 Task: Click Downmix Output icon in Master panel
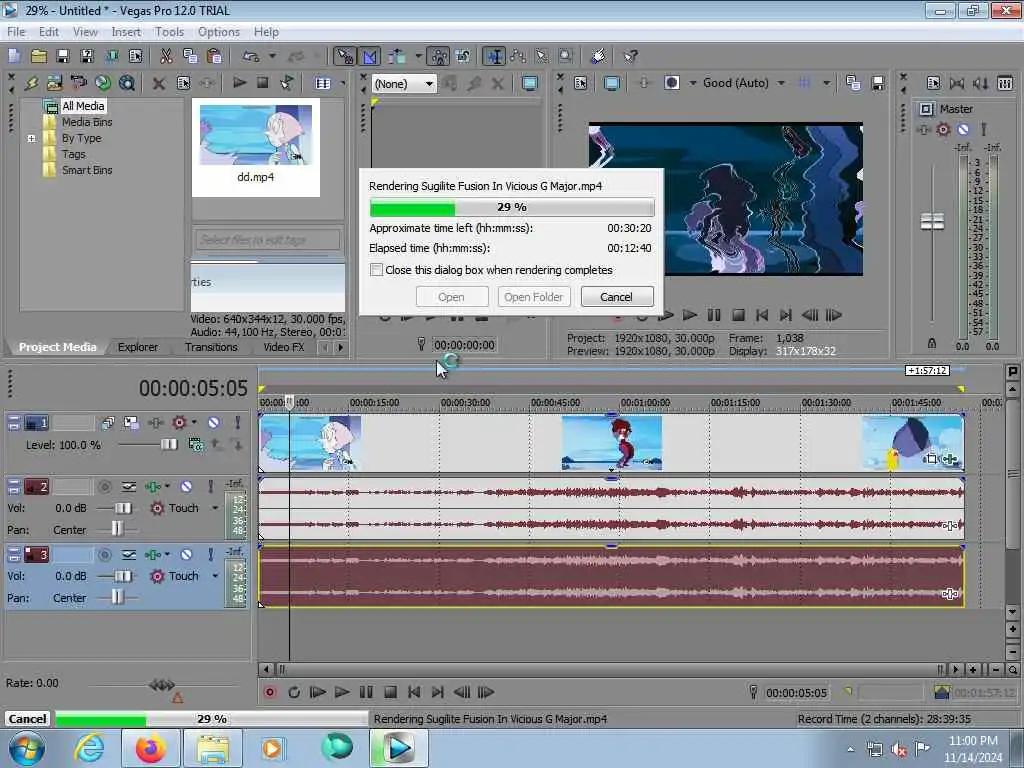coord(957,83)
